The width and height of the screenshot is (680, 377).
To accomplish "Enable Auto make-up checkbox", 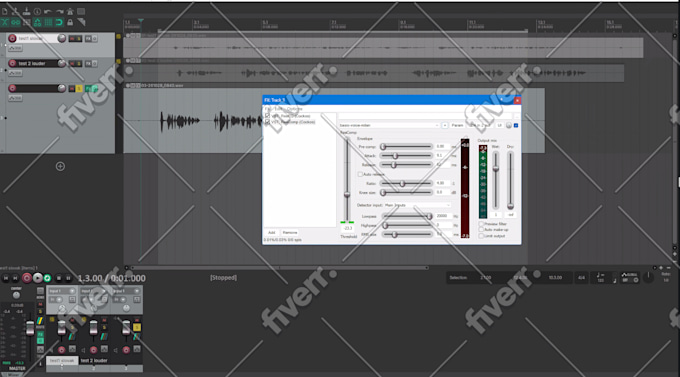I will (x=481, y=230).
